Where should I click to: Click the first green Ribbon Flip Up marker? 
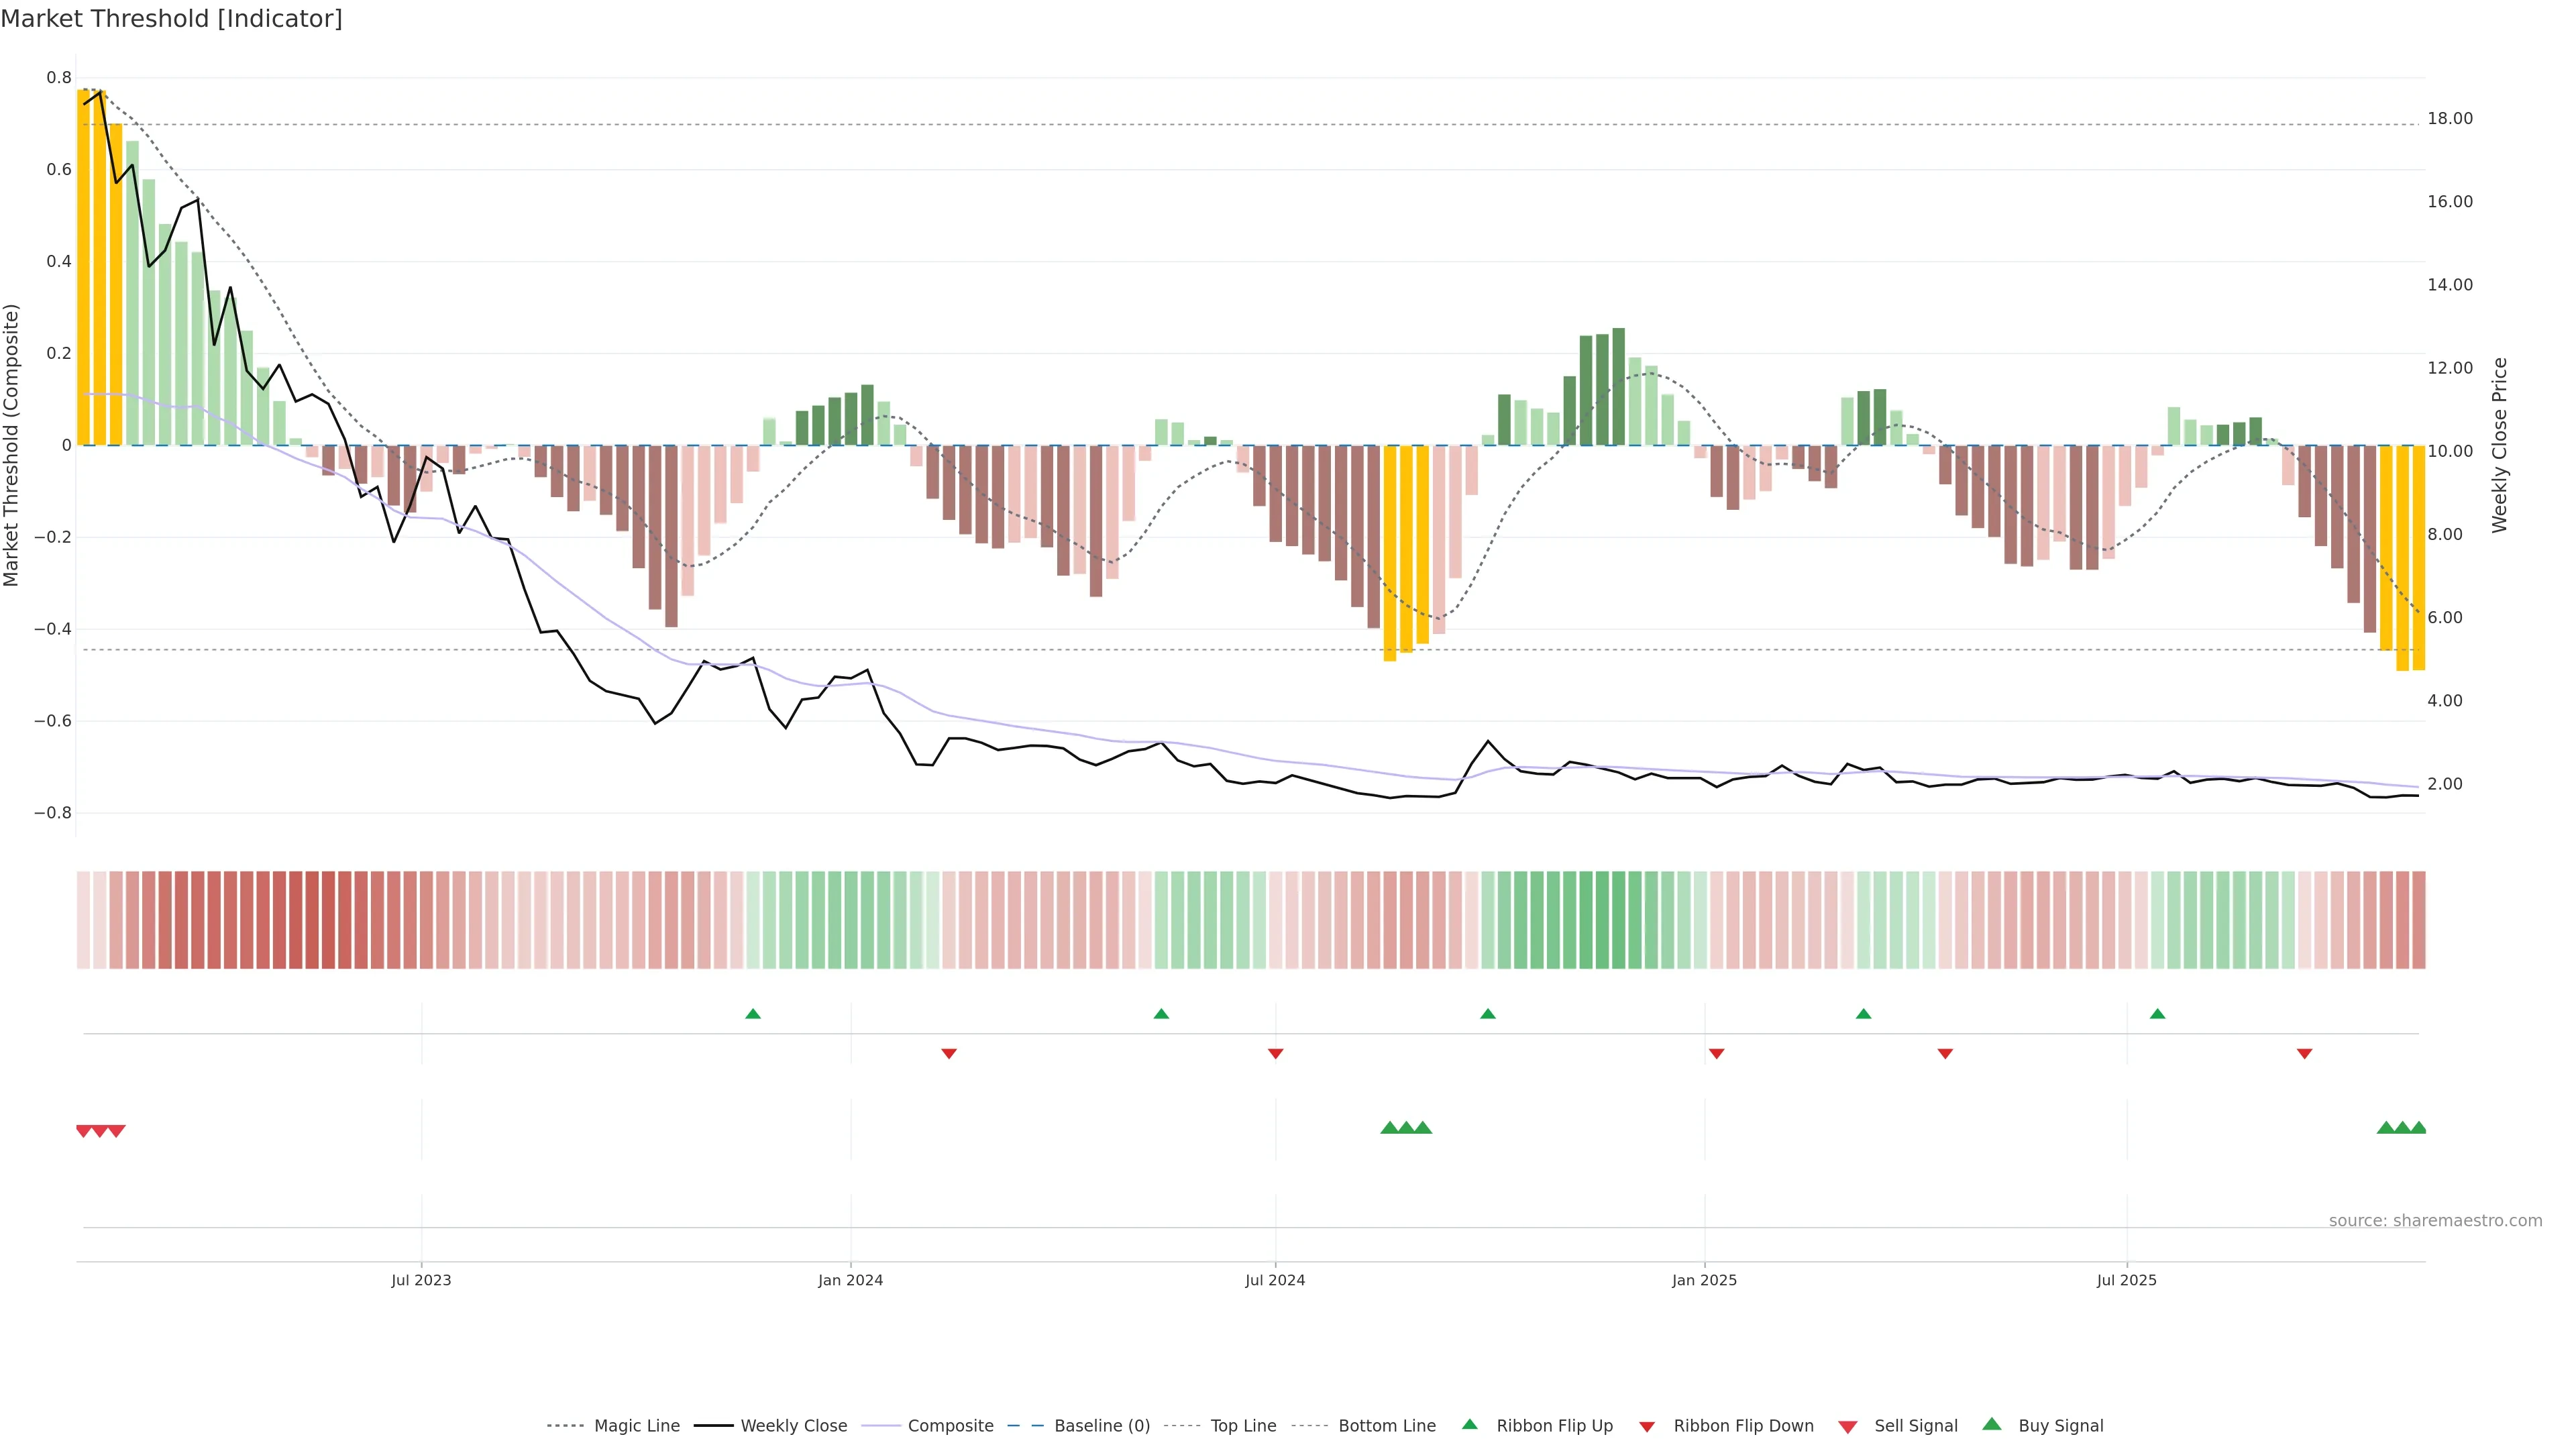(753, 1014)
